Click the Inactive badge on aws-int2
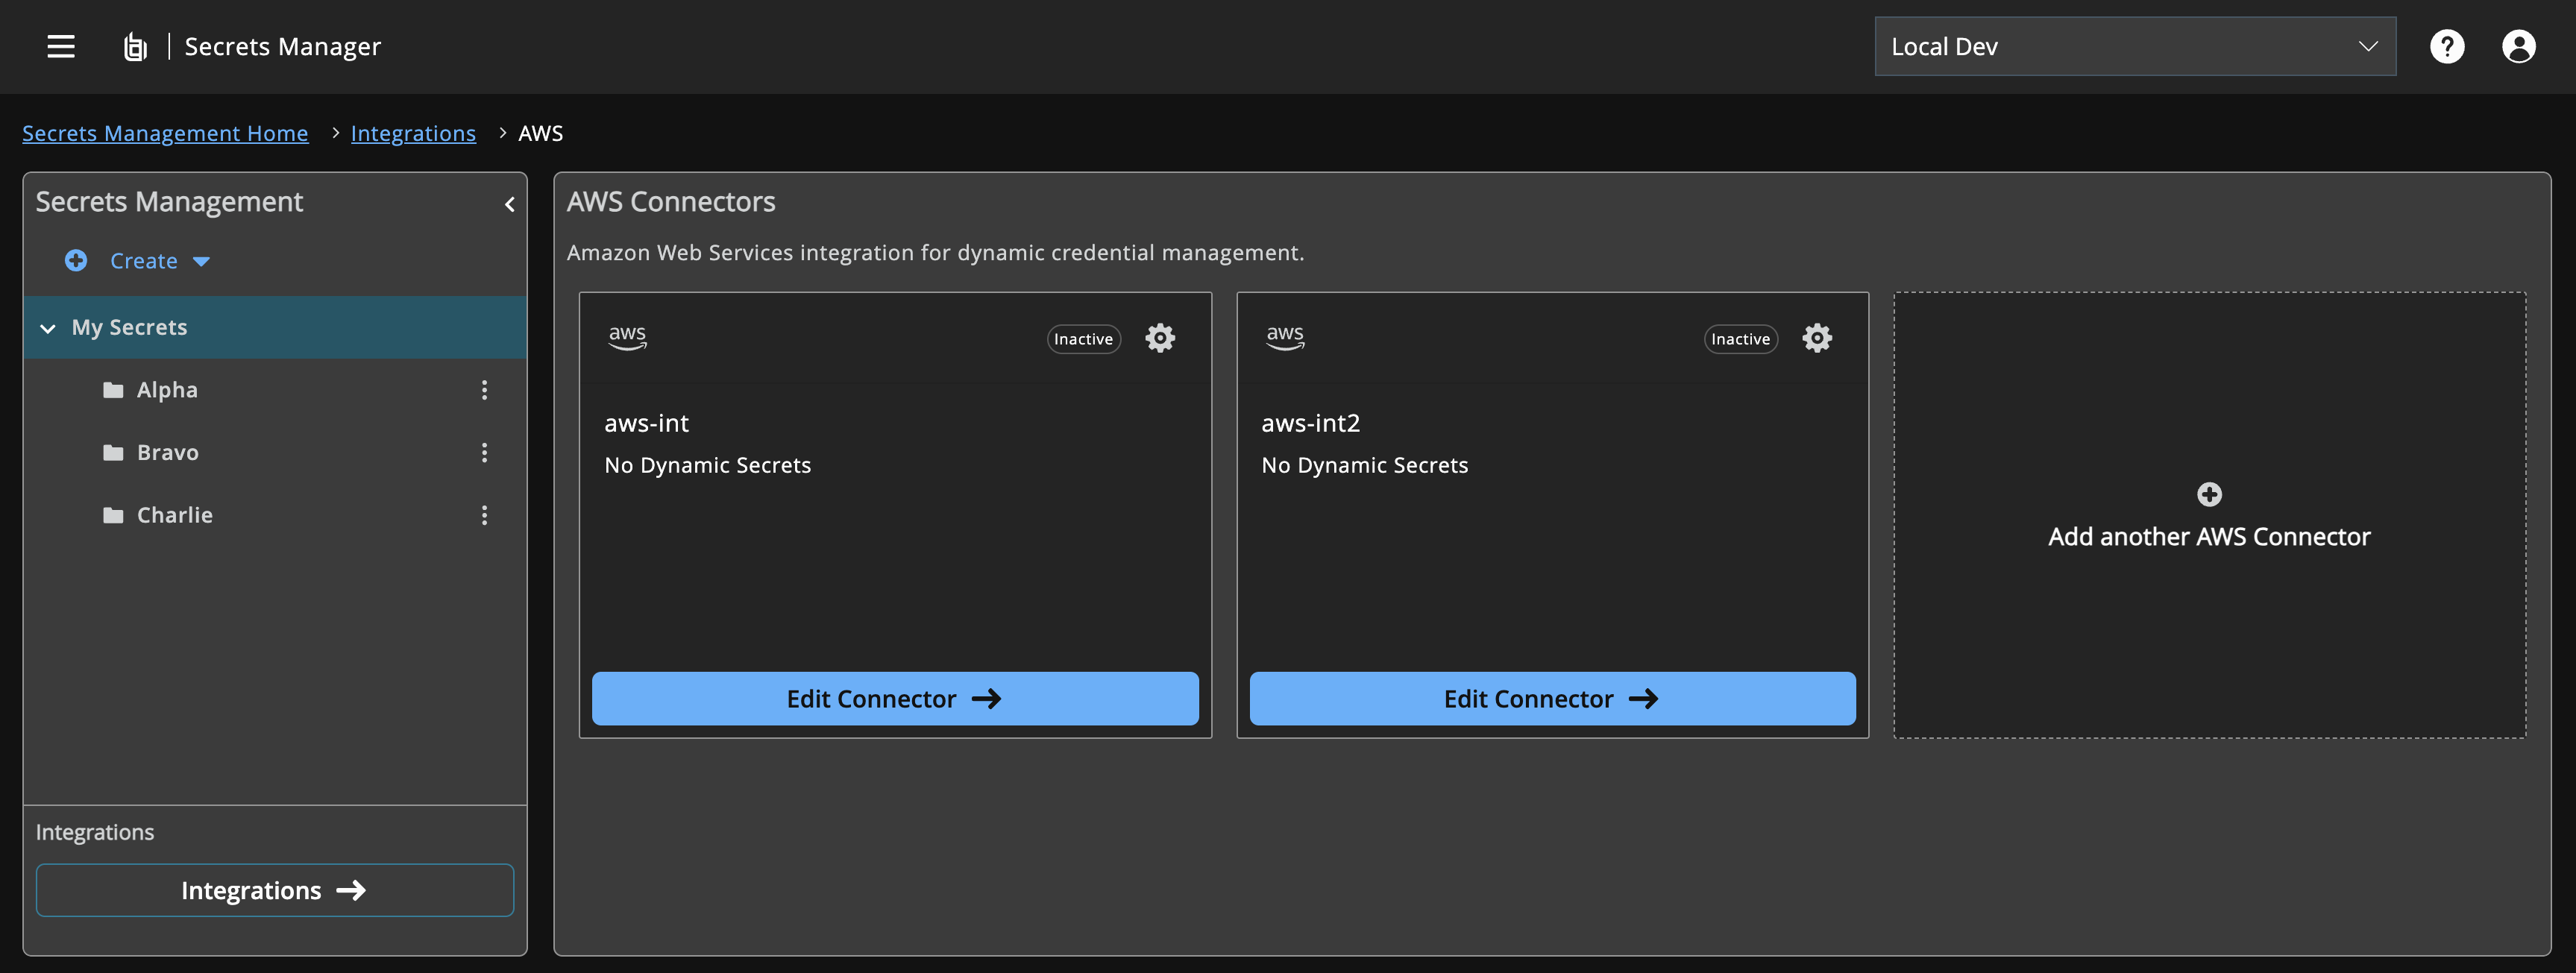This screenshot has width=2576, height=973. pyautogui.click(x=1741, y=339)
